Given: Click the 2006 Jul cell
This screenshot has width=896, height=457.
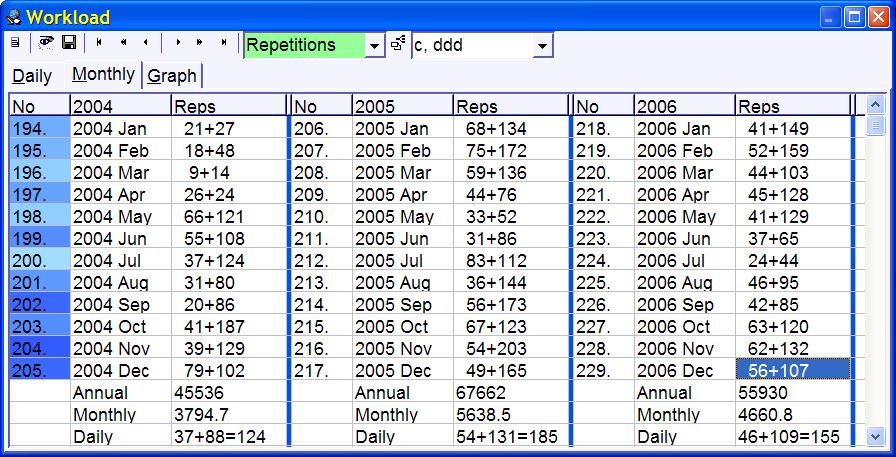Looking at the screenshot, I should (685, 260).
